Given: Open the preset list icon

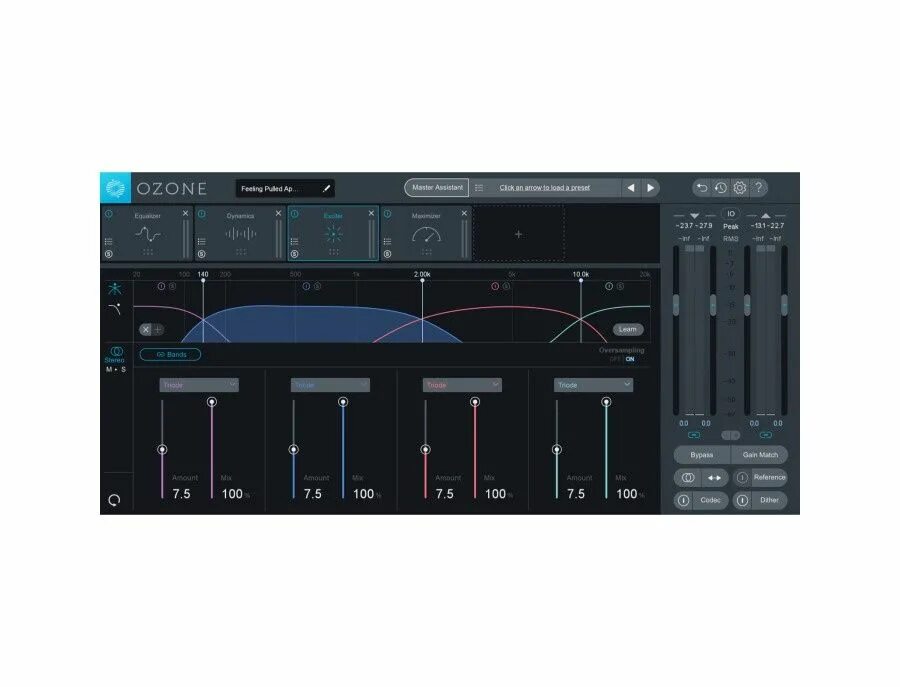Looking at the screenshot, I should tap(479, 188).
